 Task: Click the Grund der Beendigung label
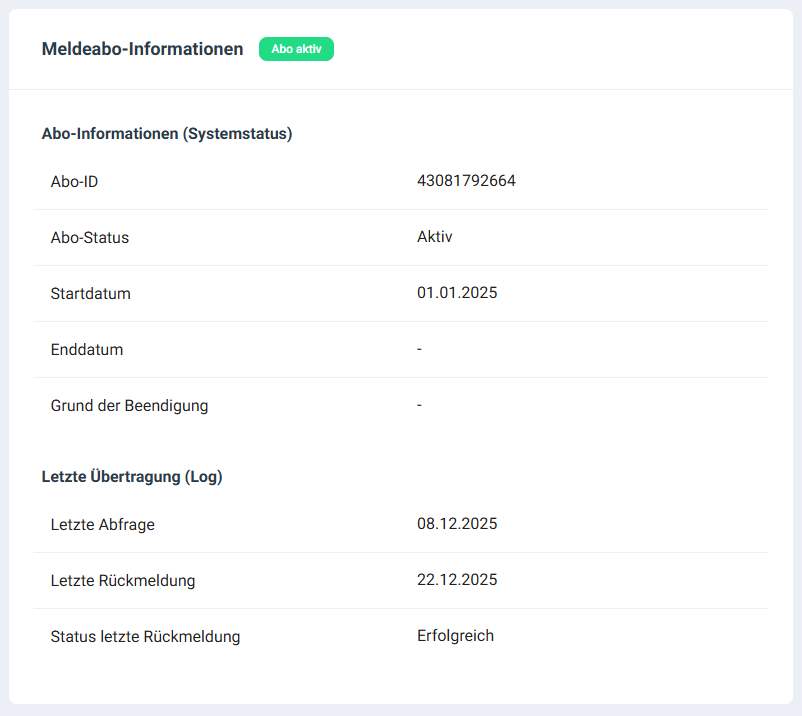pos(129,406)
